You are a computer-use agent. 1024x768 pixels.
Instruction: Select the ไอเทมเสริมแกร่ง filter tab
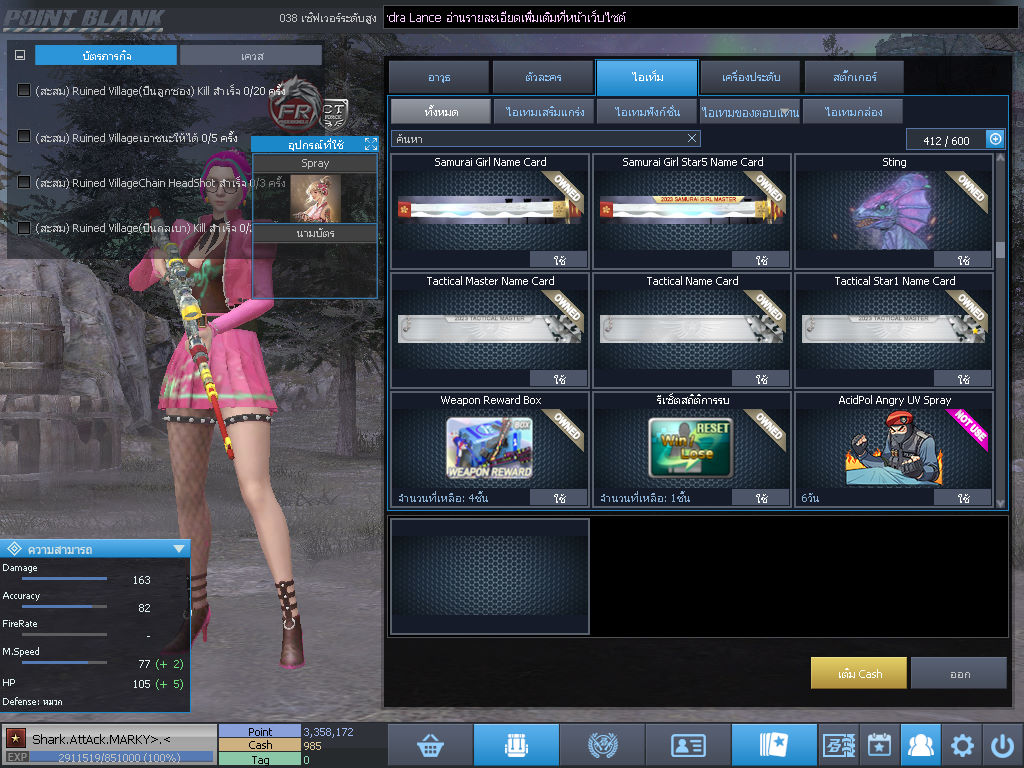tap(544, 112)
